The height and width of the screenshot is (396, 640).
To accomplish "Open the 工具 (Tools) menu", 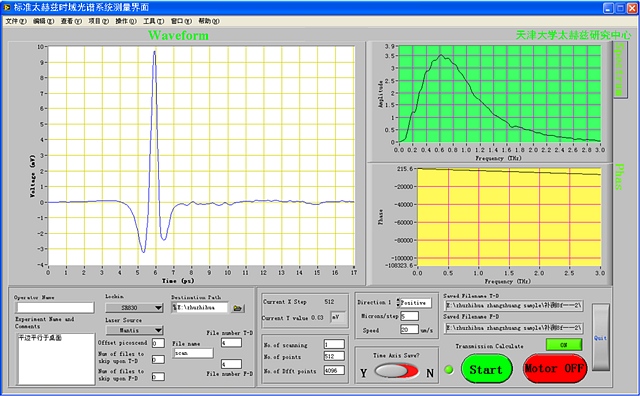I will 153,21.
